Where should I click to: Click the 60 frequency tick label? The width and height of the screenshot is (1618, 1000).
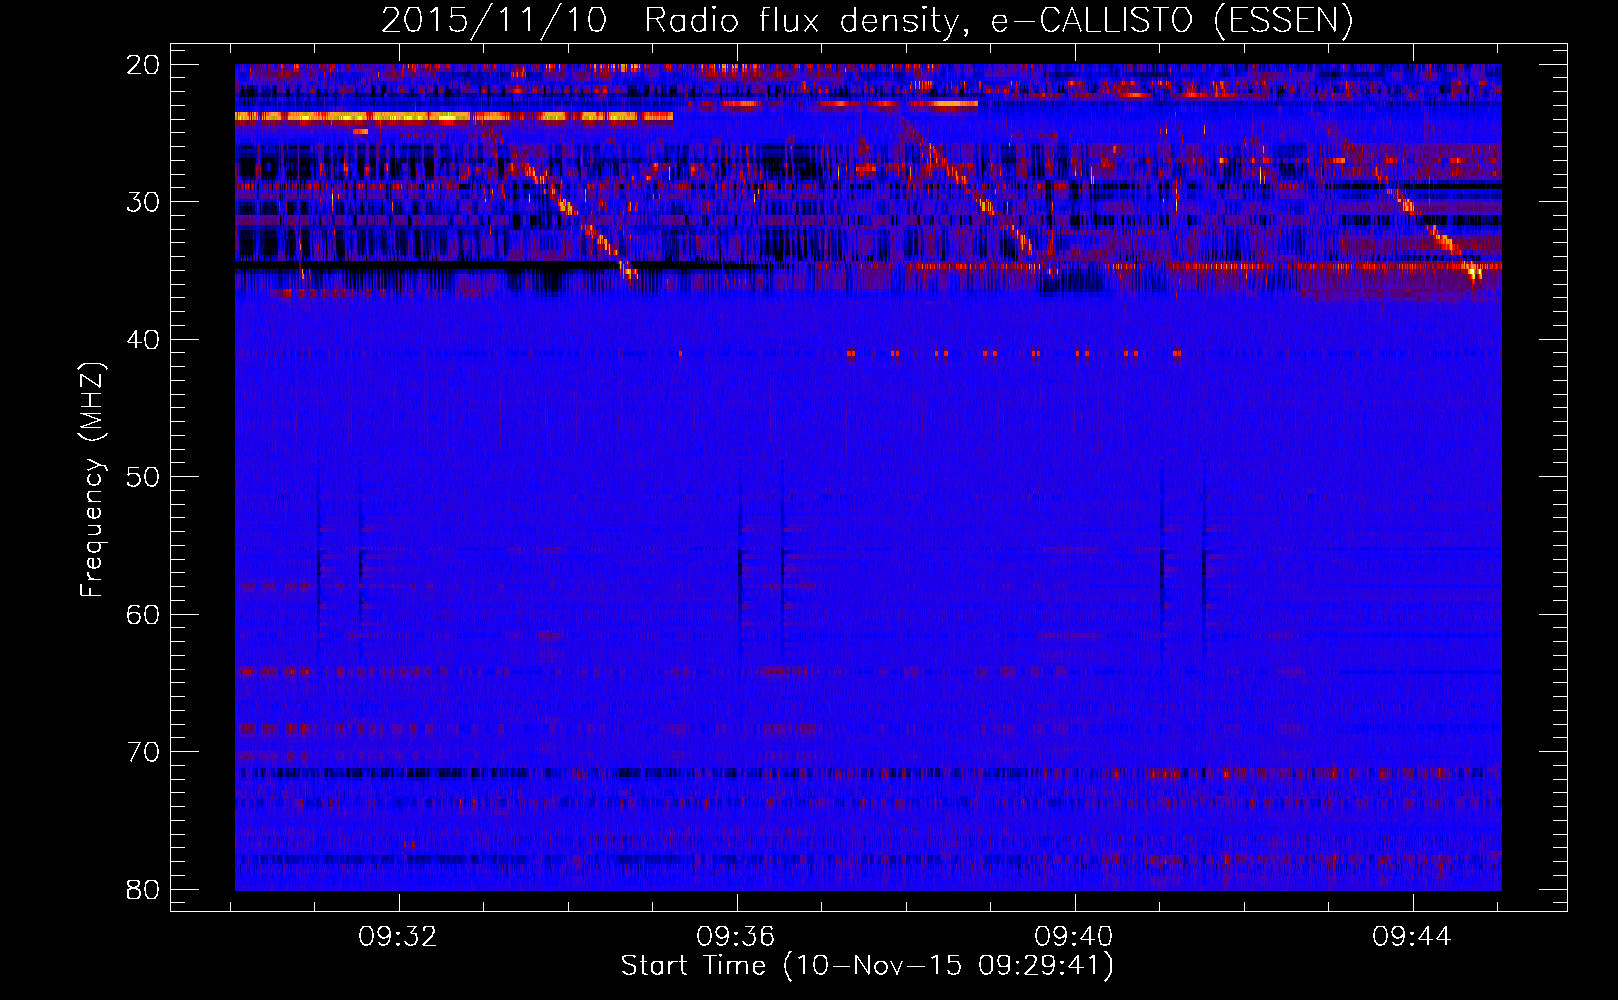(x=143, y=614)
